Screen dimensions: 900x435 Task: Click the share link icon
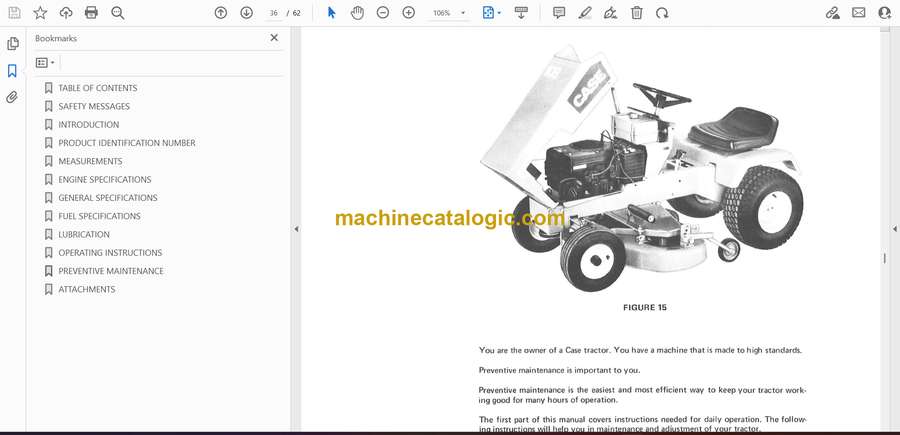point(832,13)
